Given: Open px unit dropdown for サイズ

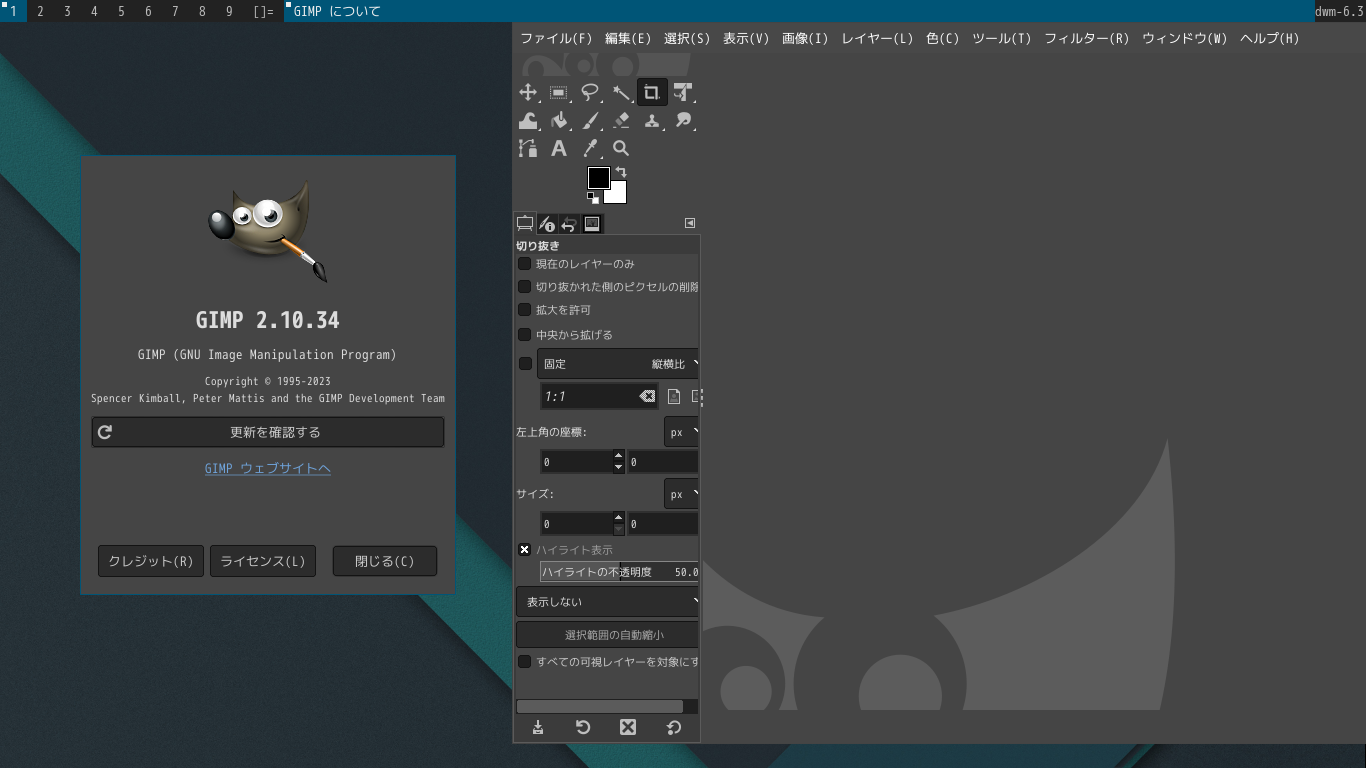Looking at the screenshot, I should (681, 494).
